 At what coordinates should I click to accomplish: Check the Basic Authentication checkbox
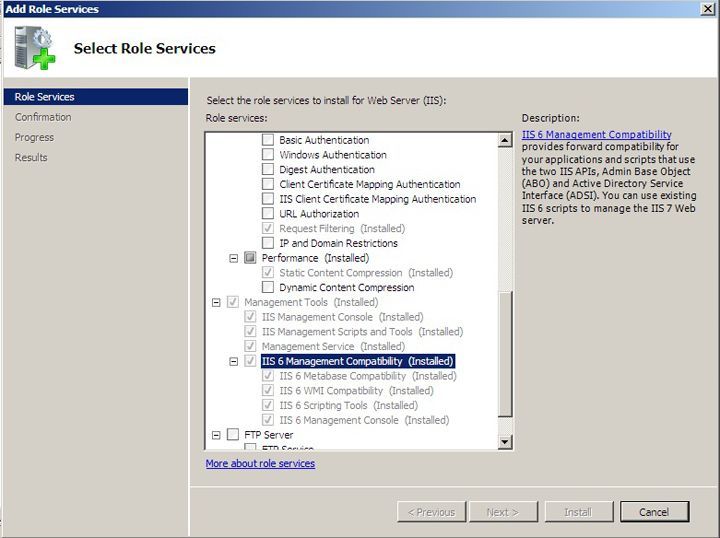268,140
